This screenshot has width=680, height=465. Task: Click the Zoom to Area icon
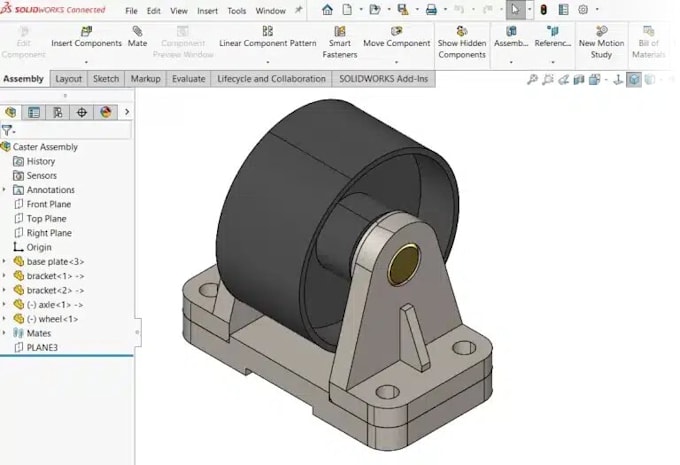click(x=548, y=79)
